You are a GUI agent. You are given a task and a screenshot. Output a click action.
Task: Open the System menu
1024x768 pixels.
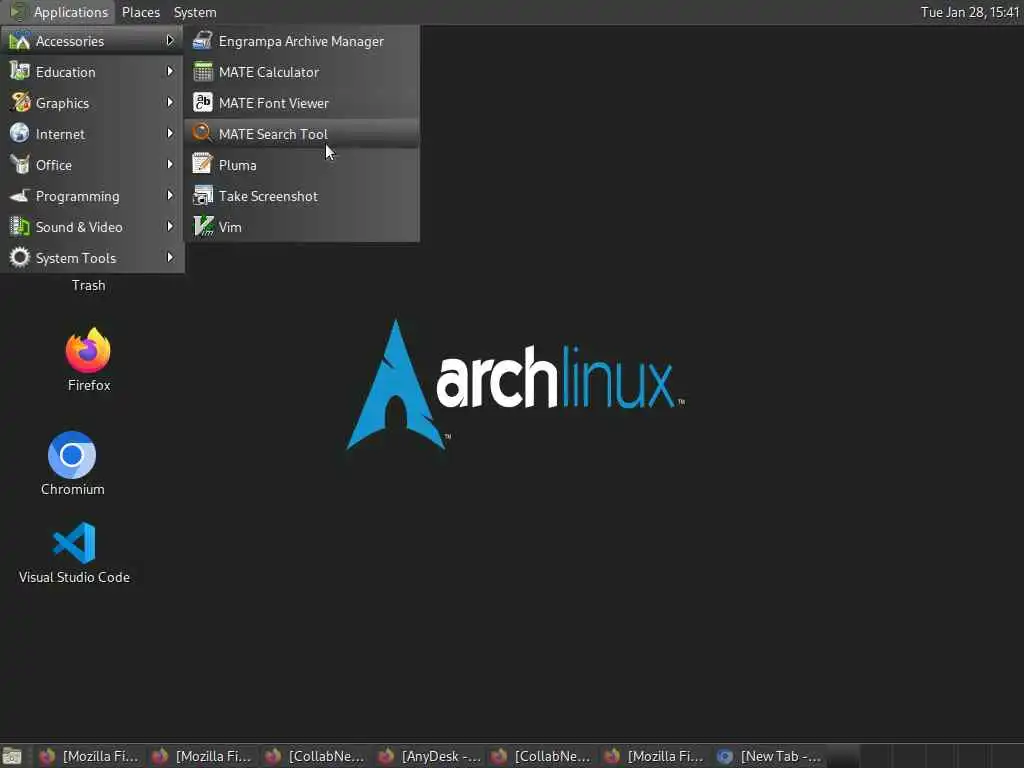click(195, 12)
